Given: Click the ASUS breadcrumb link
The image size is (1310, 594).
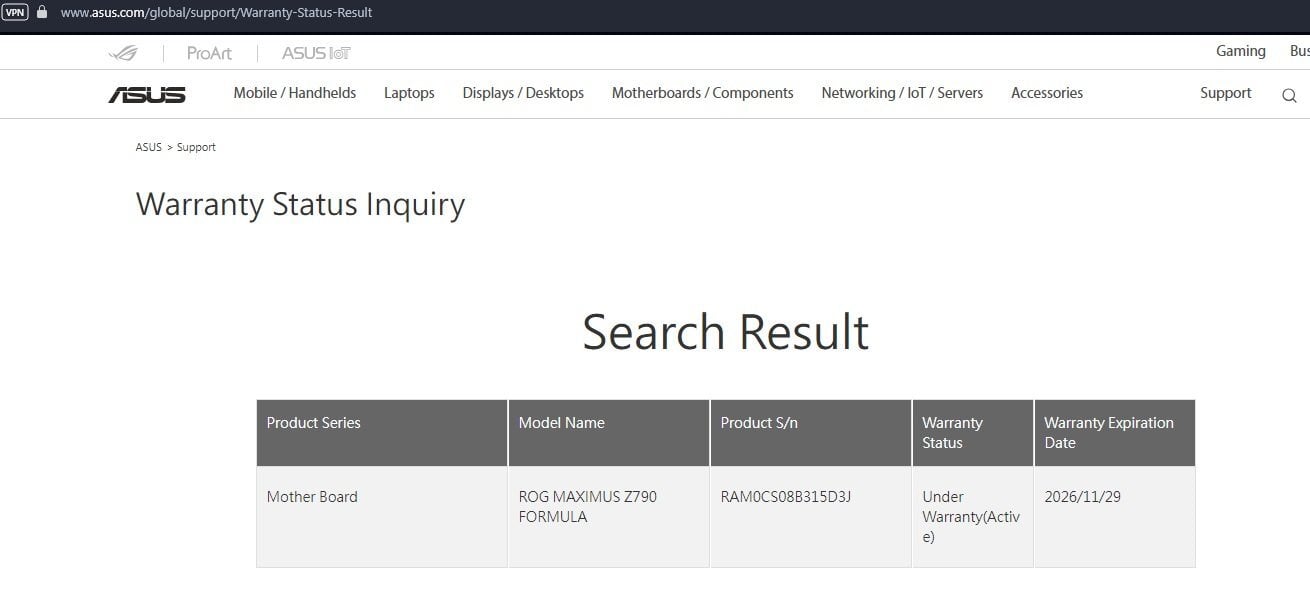Looking at the screenshot, I should (149, 147).
